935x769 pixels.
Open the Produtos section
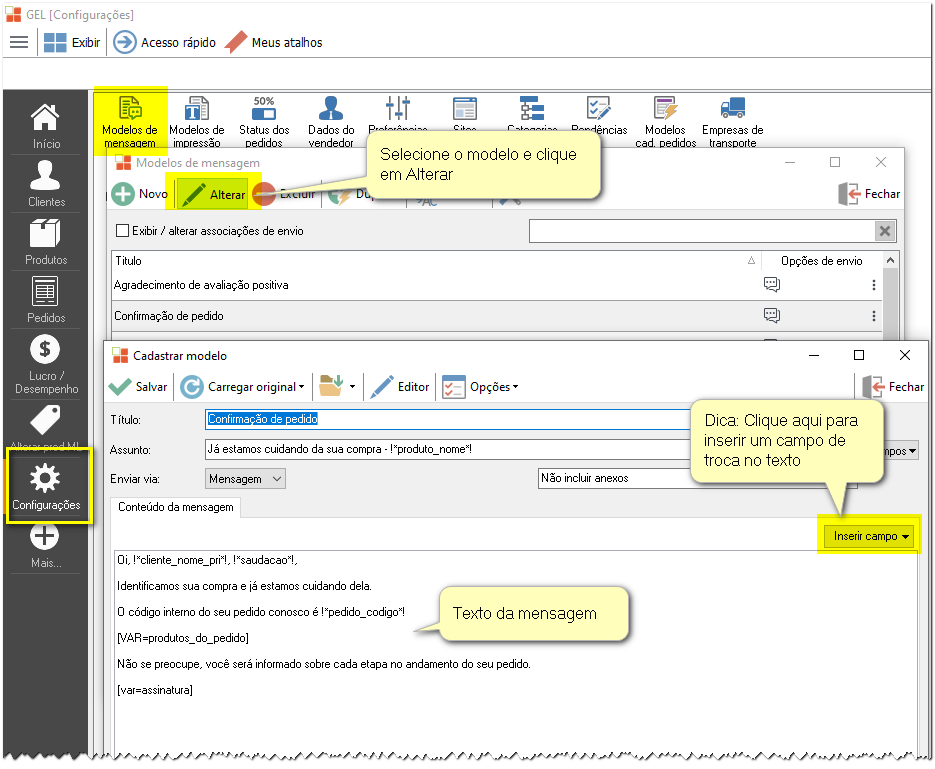pyautogui.click(x=46, y=241)
